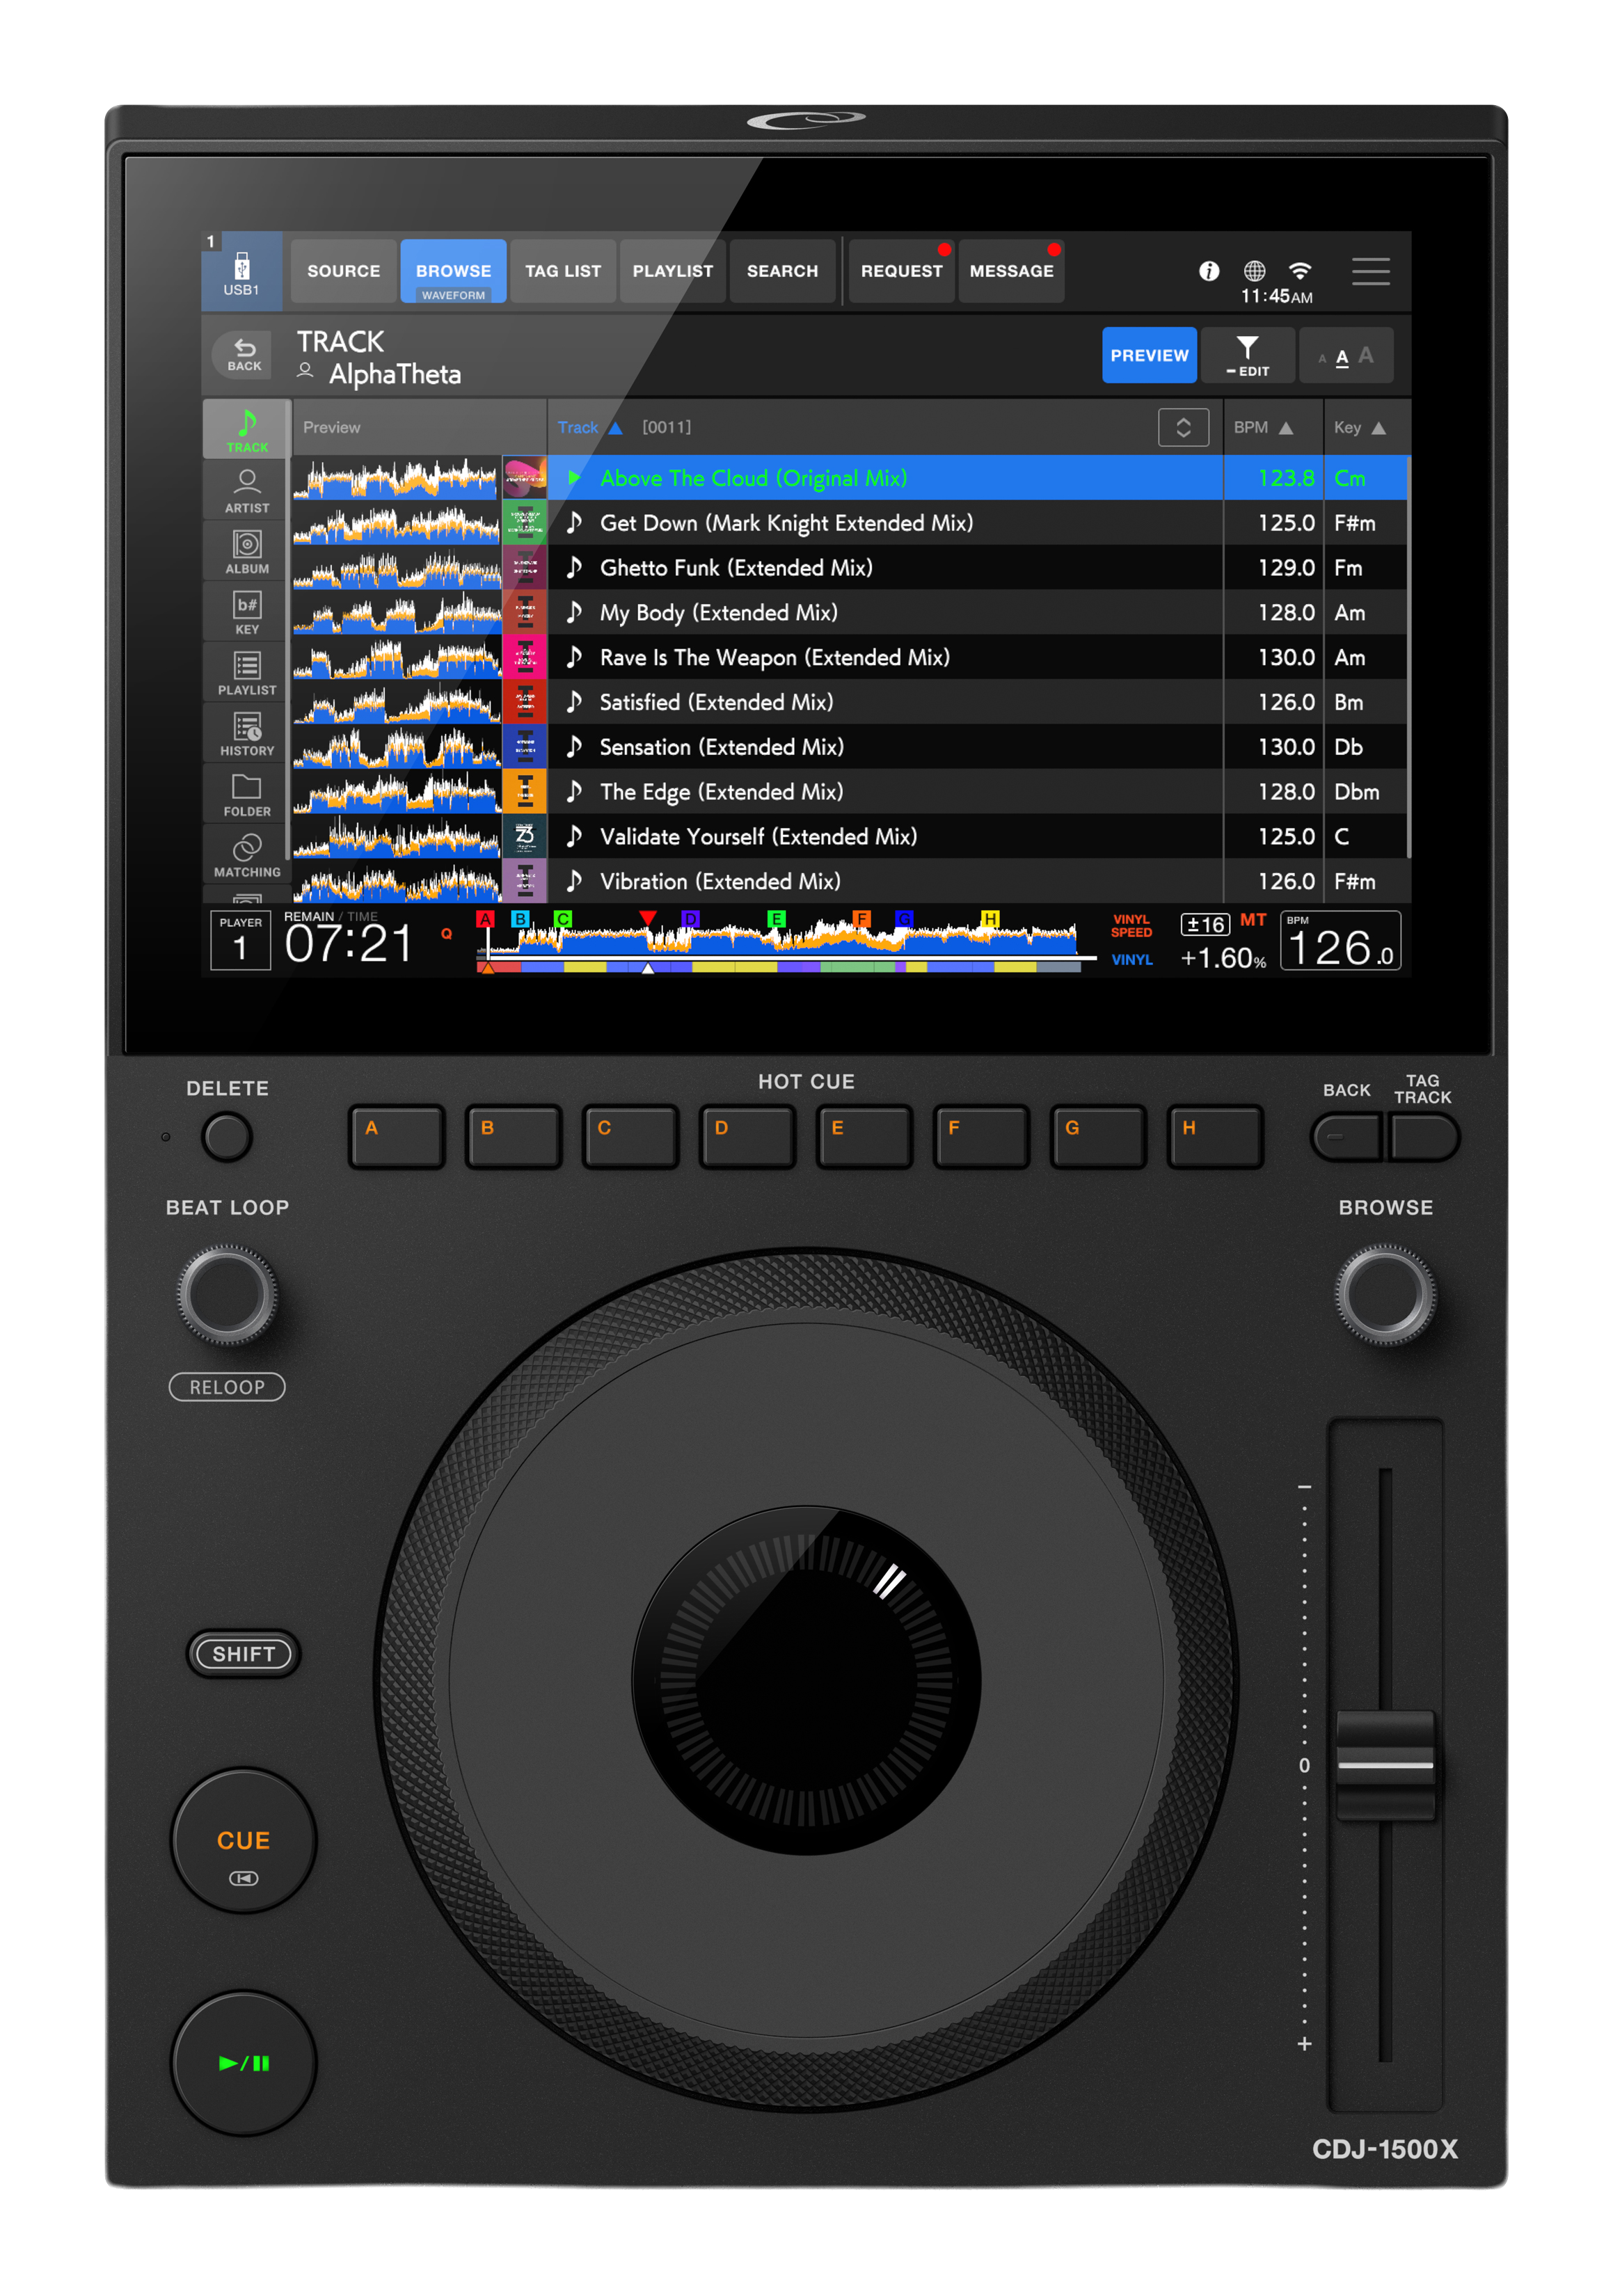Change font size with the A A A control
The width and height of the screenshot is (1613, 2296).
point(1345,355)
